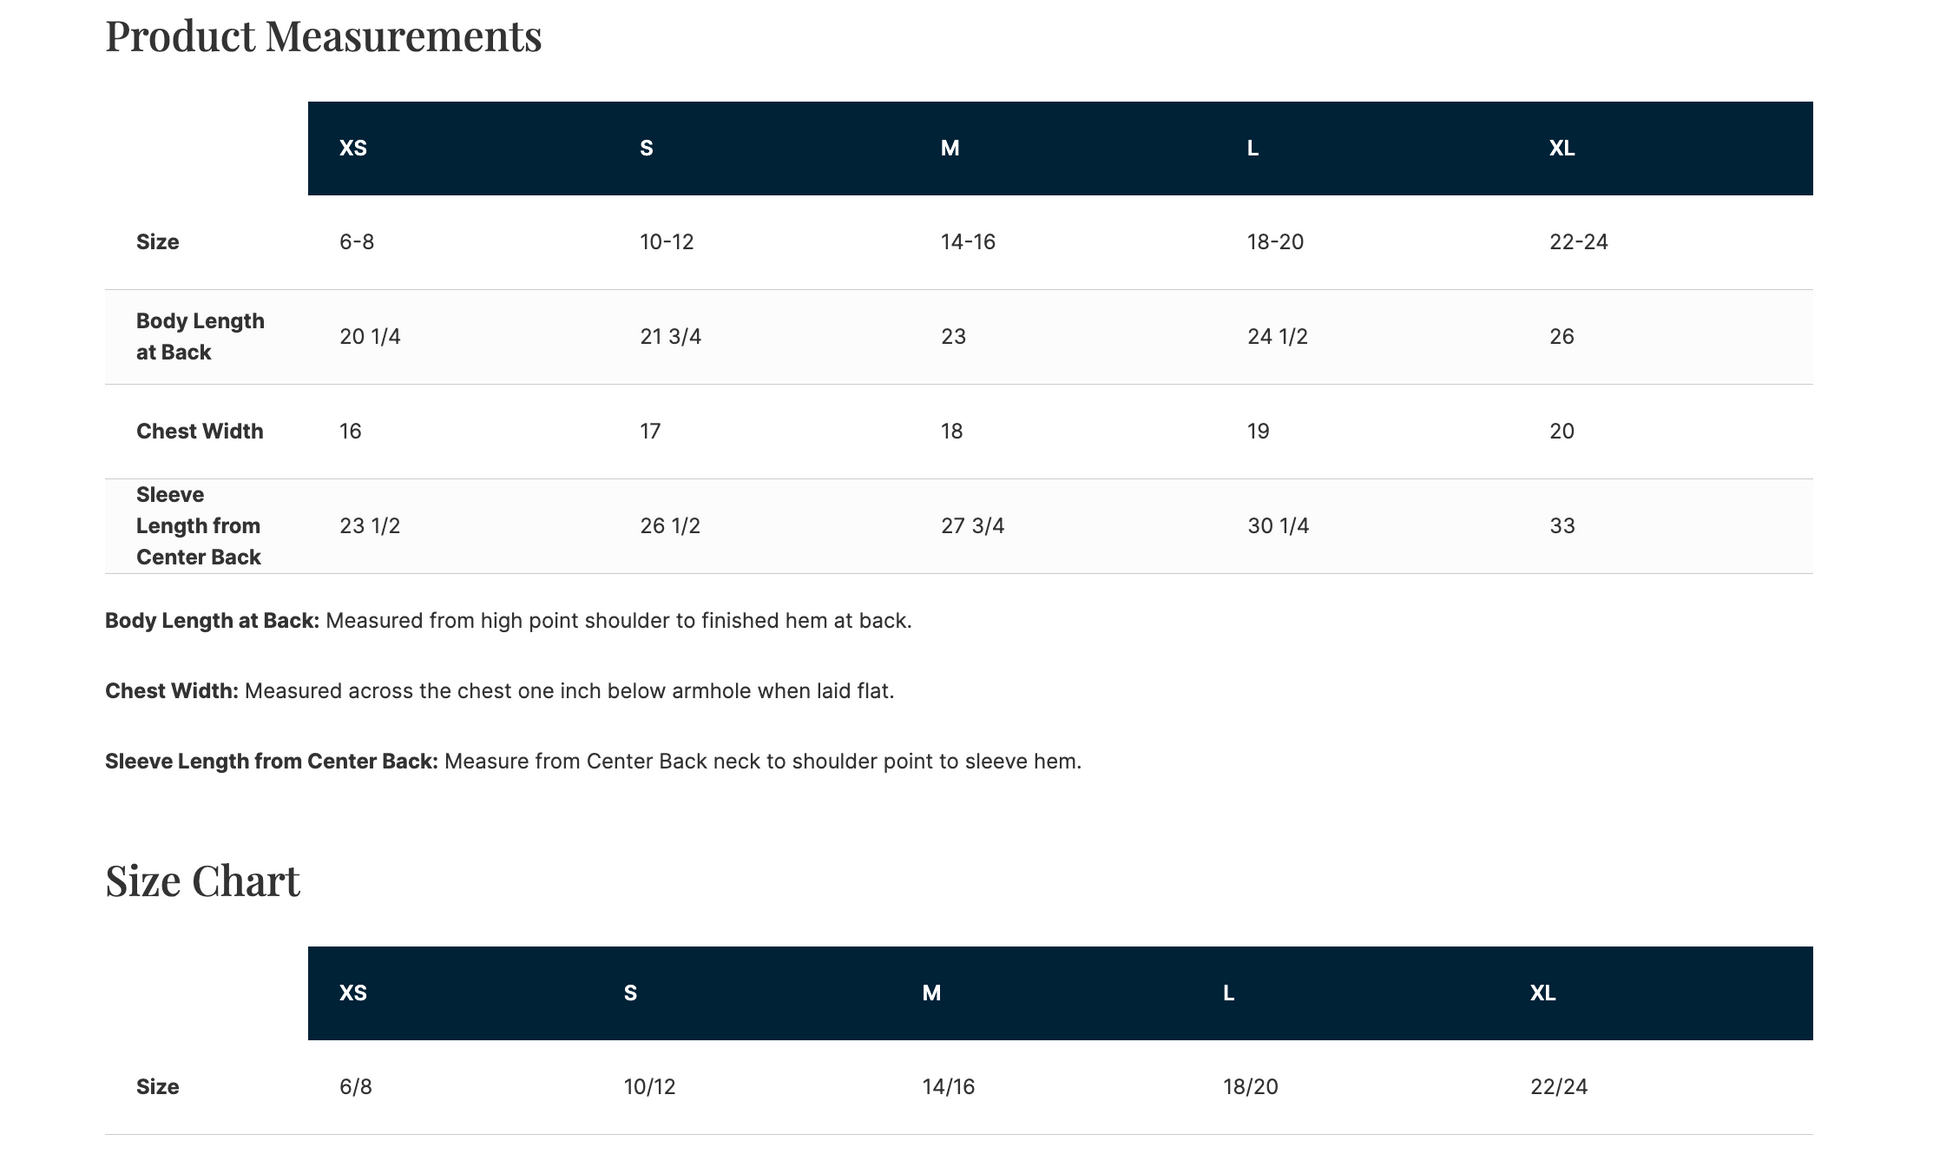Select the L column header in Size Chart
1946x1174 pixels.
point(1228,993)
